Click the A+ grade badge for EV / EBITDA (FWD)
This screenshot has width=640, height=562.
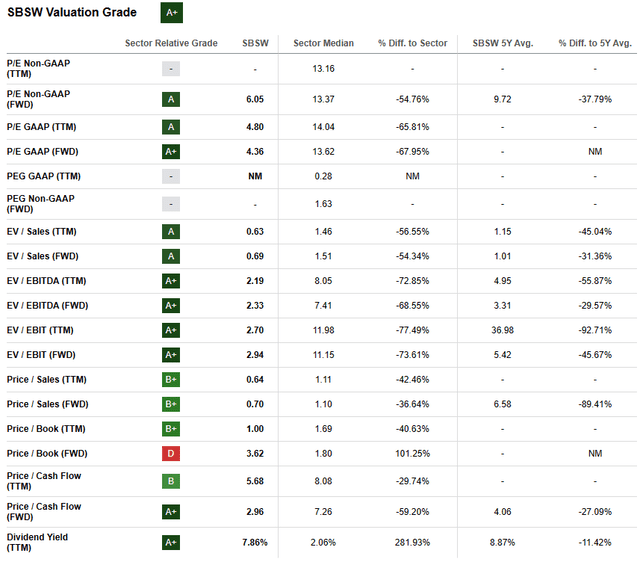(171, 306)
